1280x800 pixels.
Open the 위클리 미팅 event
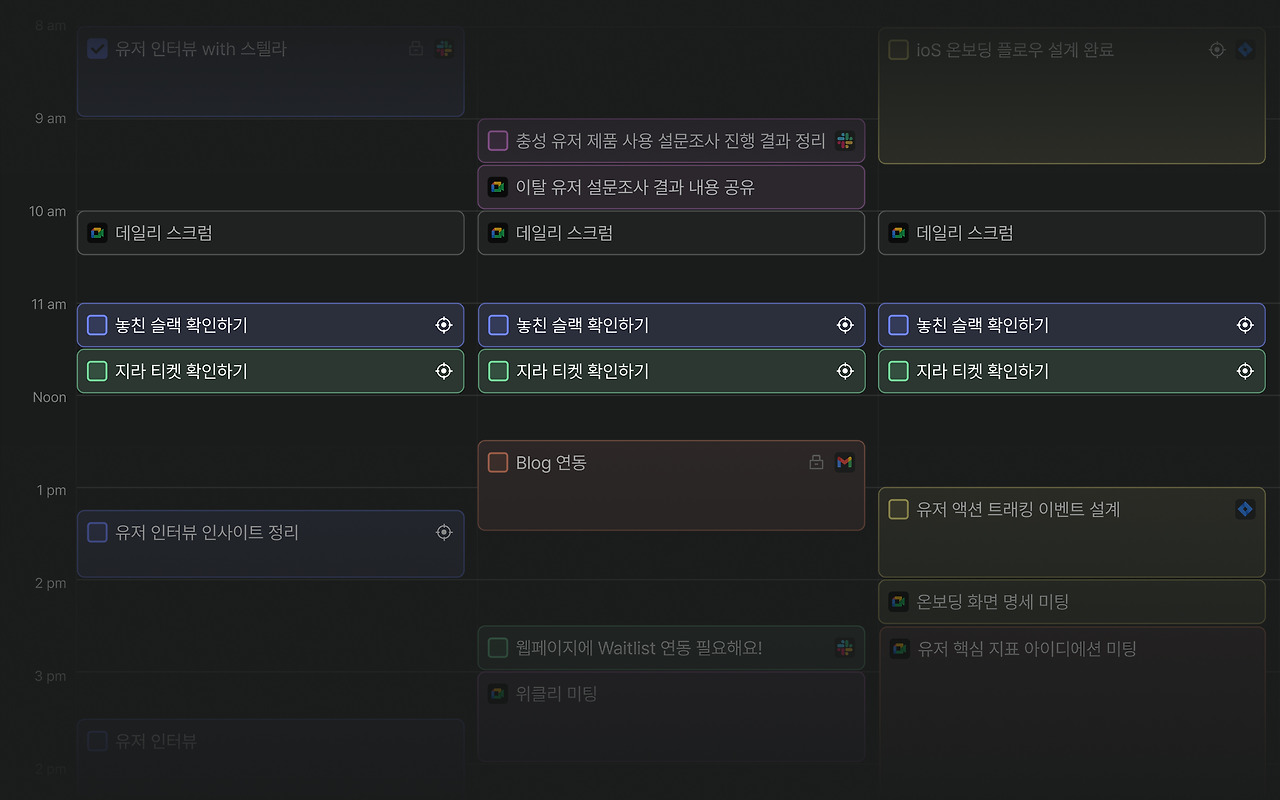point(671,716)
